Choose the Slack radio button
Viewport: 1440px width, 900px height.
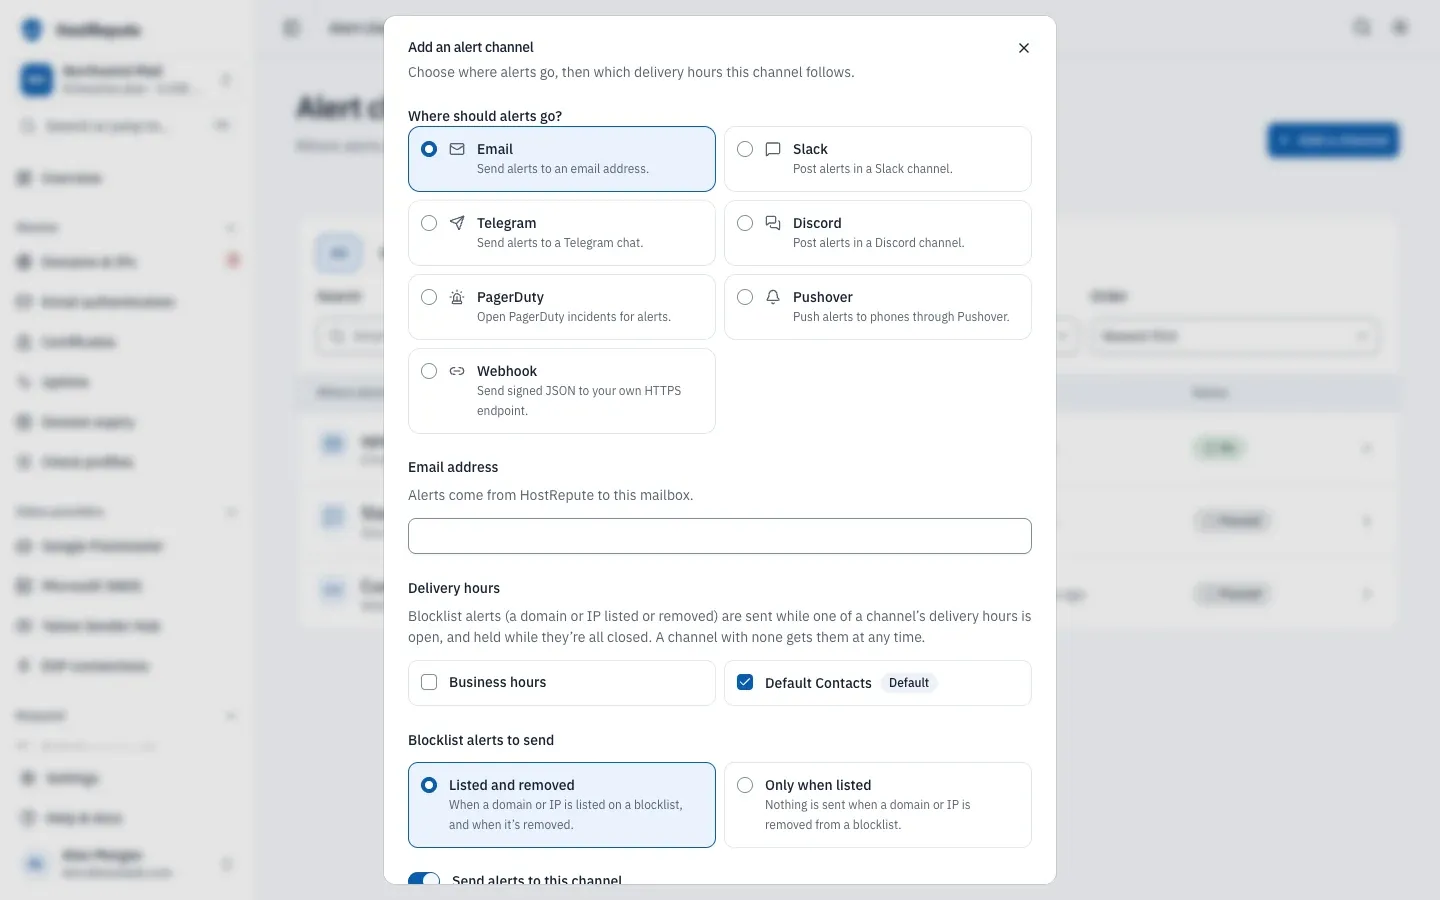click(x=745, y=149)
